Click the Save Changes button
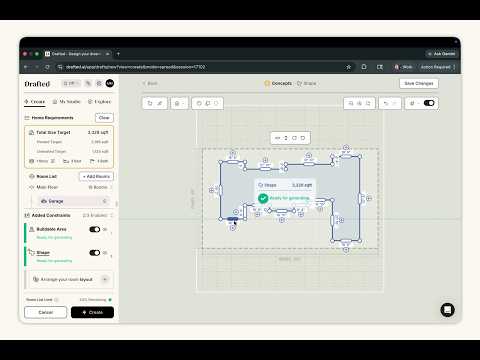 [419, 83]
